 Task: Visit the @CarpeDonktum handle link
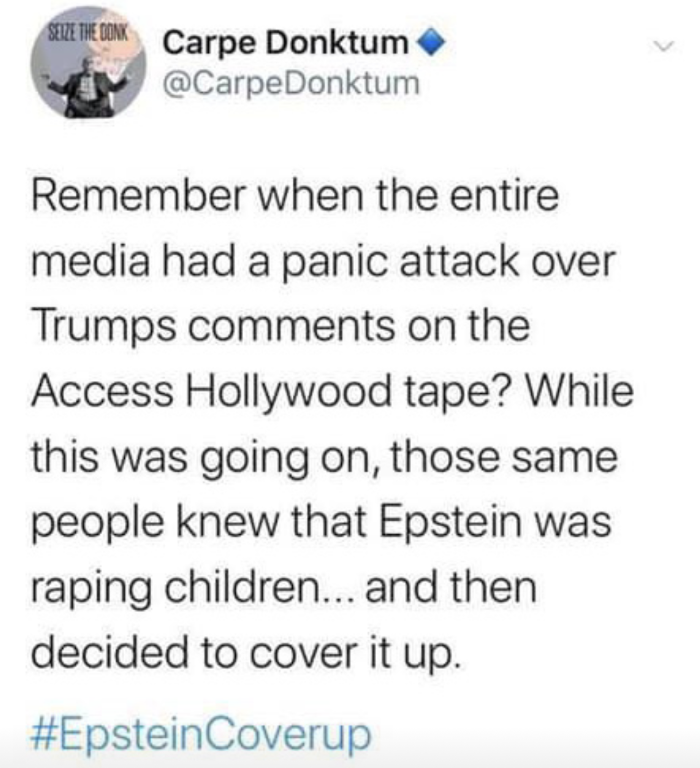coord(291,83)
